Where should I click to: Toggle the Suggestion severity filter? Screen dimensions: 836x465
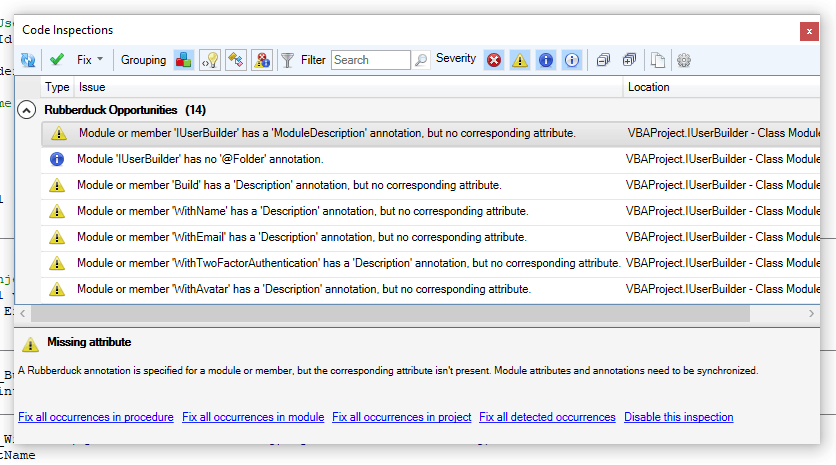546,60
